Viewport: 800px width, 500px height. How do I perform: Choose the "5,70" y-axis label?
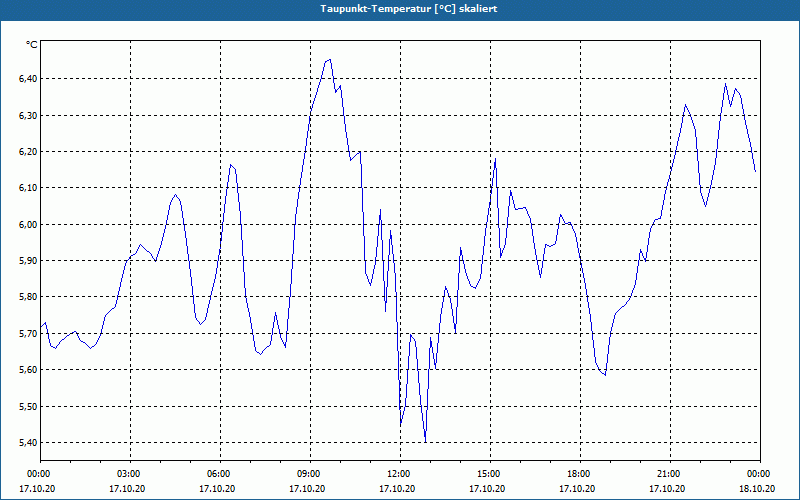(28, 334)
